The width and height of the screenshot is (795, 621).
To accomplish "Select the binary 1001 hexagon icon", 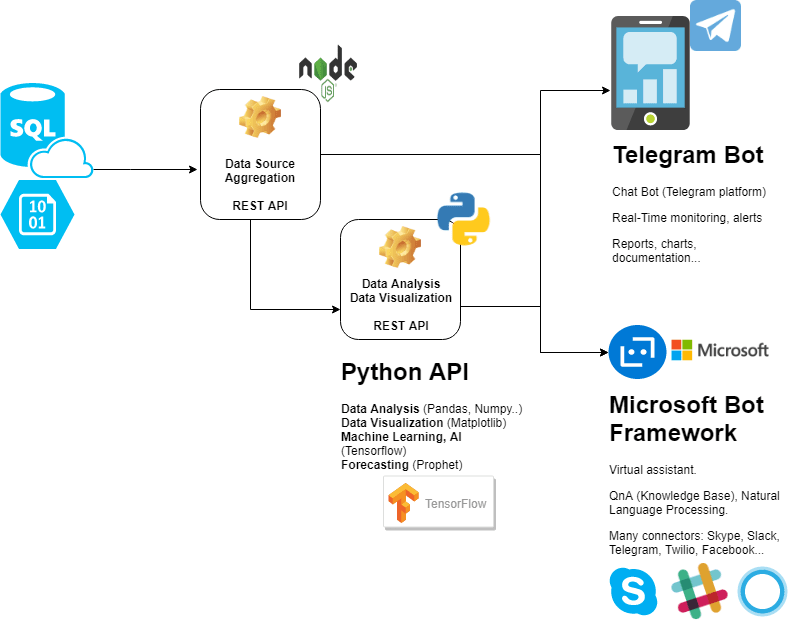I will coord(38,214).
